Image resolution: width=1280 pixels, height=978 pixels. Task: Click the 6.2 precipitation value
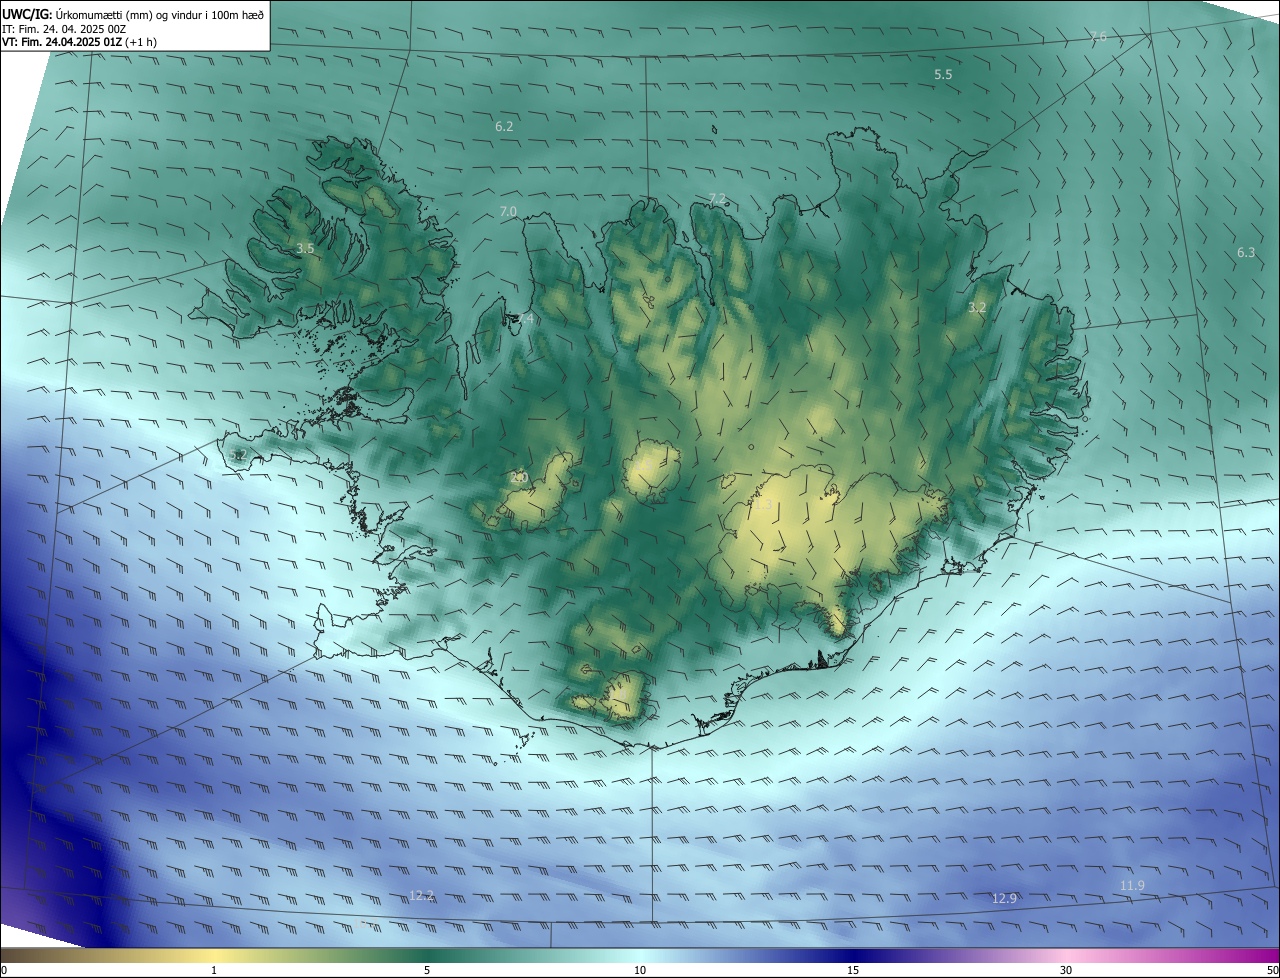(x=504, y=126)
